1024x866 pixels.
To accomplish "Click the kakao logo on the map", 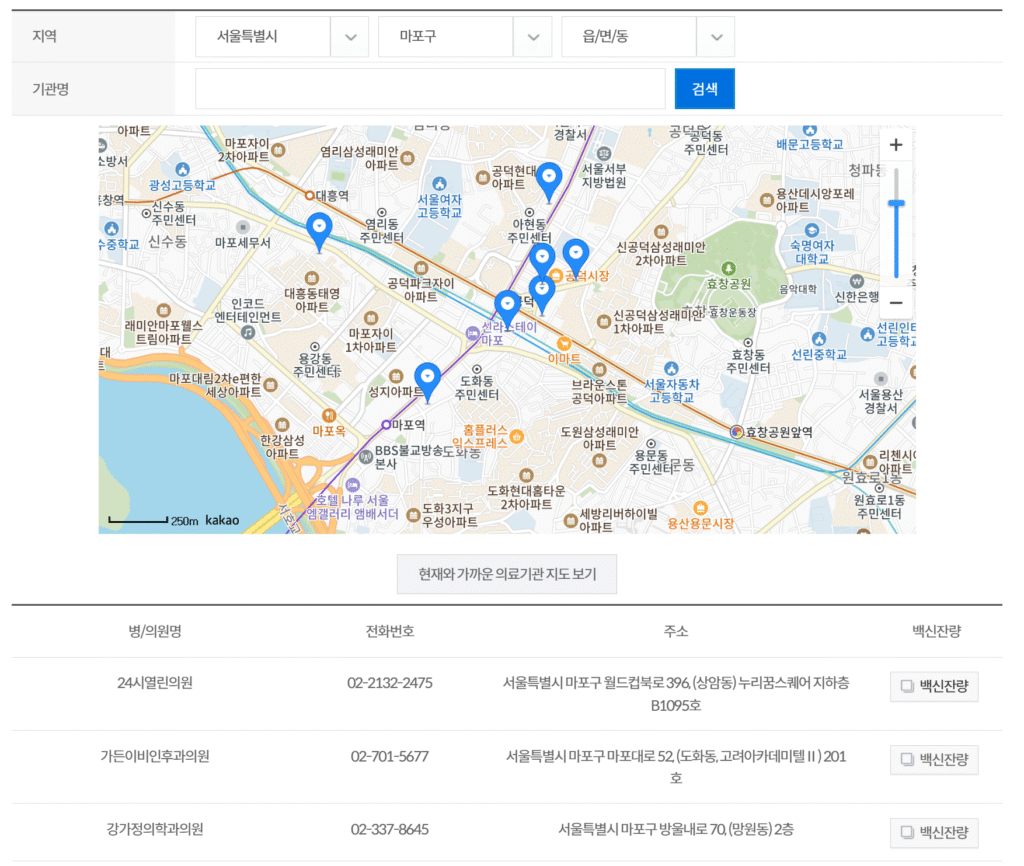I will point(222,520).
